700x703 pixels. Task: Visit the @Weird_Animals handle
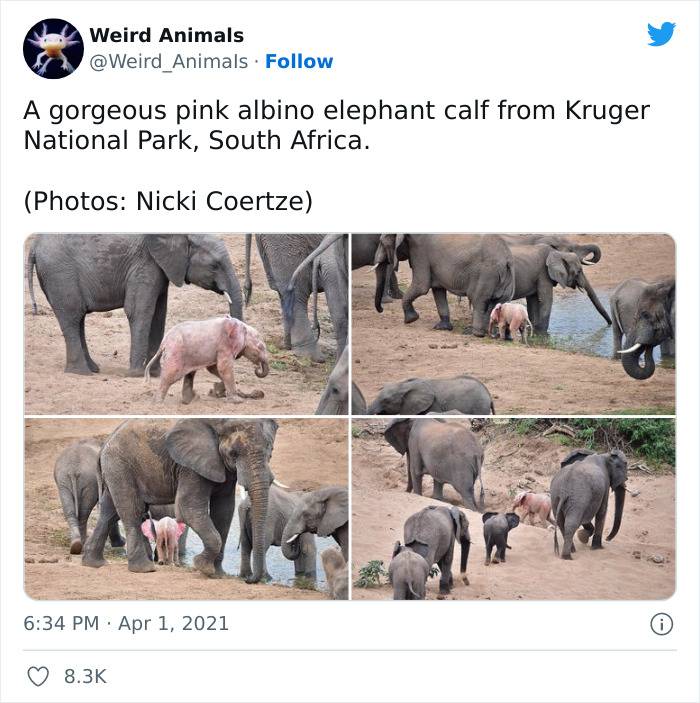[x=169, y=61]
